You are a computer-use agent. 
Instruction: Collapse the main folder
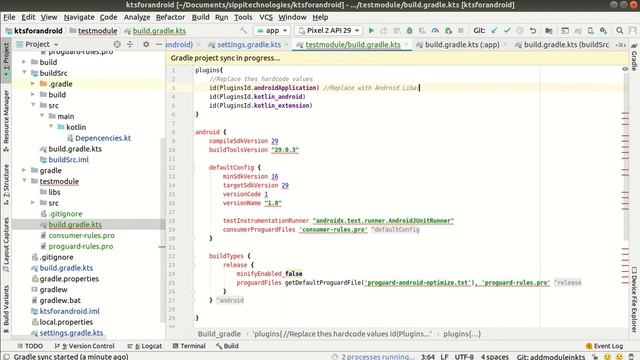pos(42,116)
